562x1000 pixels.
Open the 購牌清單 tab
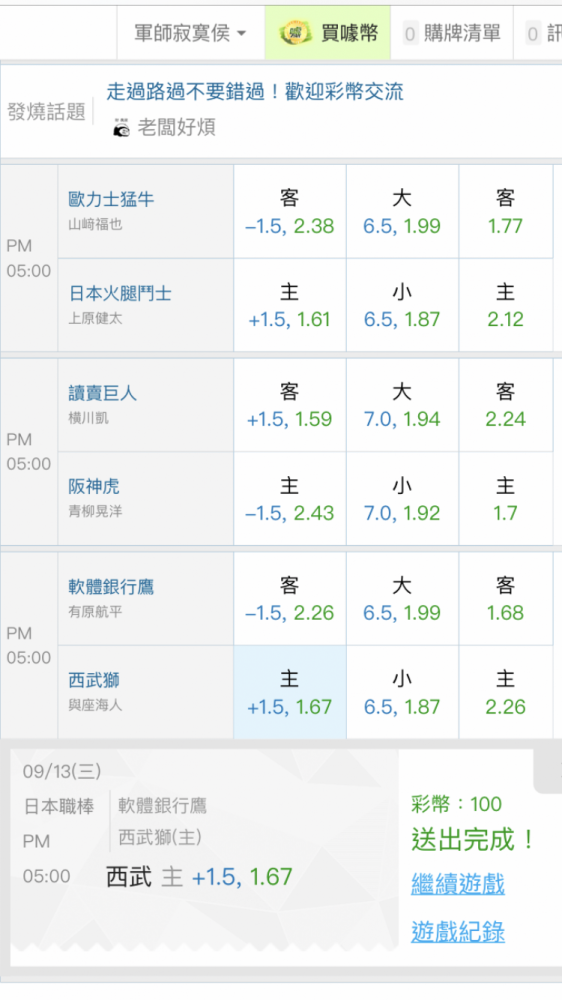pyautogui.click(x=452, y=33)
